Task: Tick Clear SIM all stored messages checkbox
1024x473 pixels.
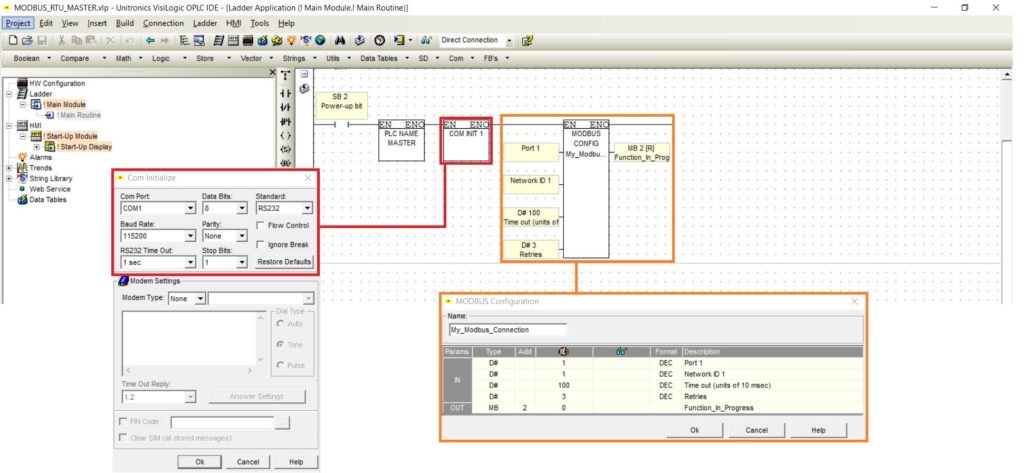Action: coord(122,438)
